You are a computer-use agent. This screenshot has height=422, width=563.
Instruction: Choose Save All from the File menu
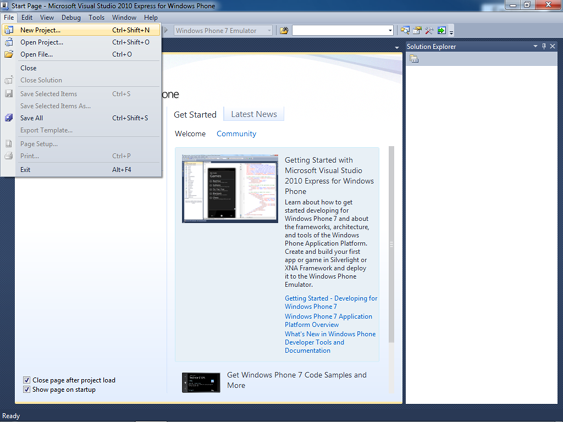pyautogui.click(x=82, y=118)
